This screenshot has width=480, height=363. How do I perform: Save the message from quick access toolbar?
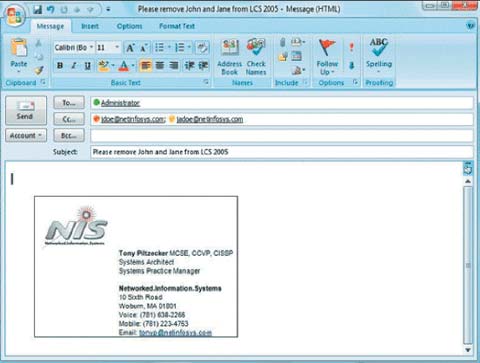pyautogui.click(x=37, y=10)
